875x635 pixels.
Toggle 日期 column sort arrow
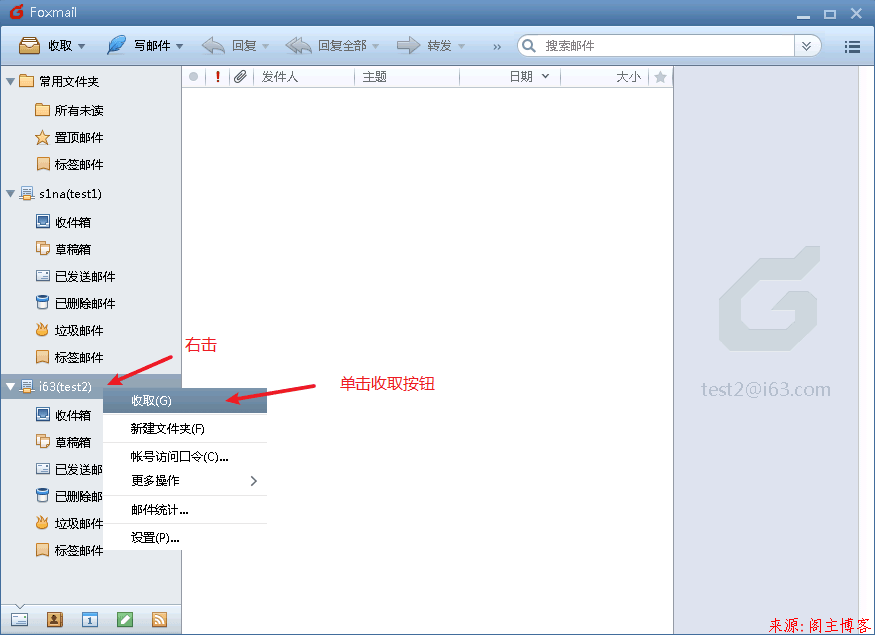click(x=545, y=76)
